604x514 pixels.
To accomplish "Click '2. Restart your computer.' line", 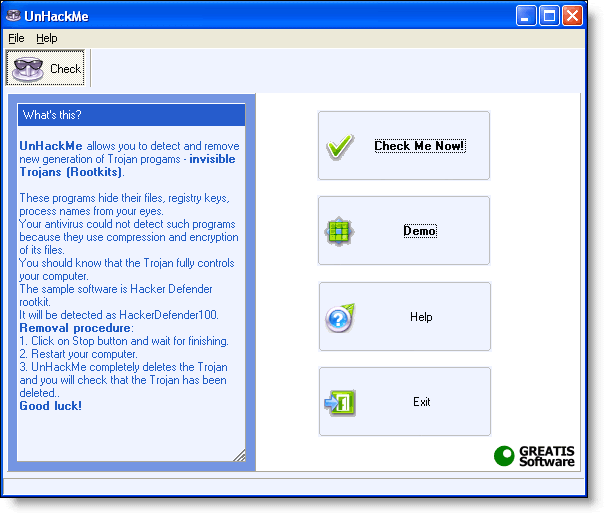I will pyautogui.click(x=78, y=354).
